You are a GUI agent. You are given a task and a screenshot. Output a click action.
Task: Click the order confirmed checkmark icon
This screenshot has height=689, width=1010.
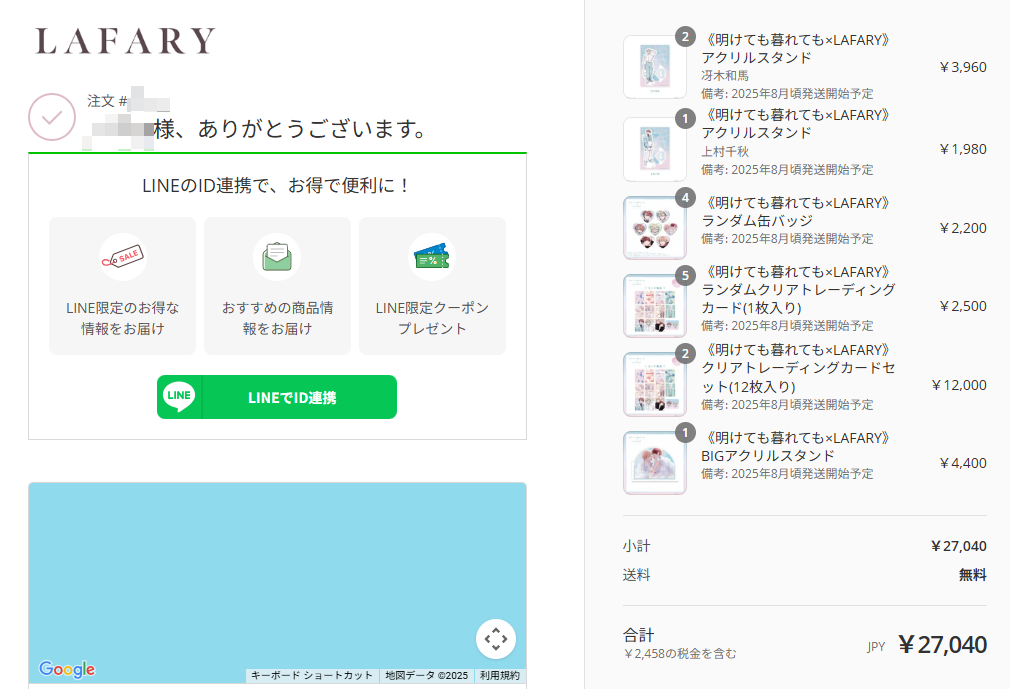click(x=52, y=117)
